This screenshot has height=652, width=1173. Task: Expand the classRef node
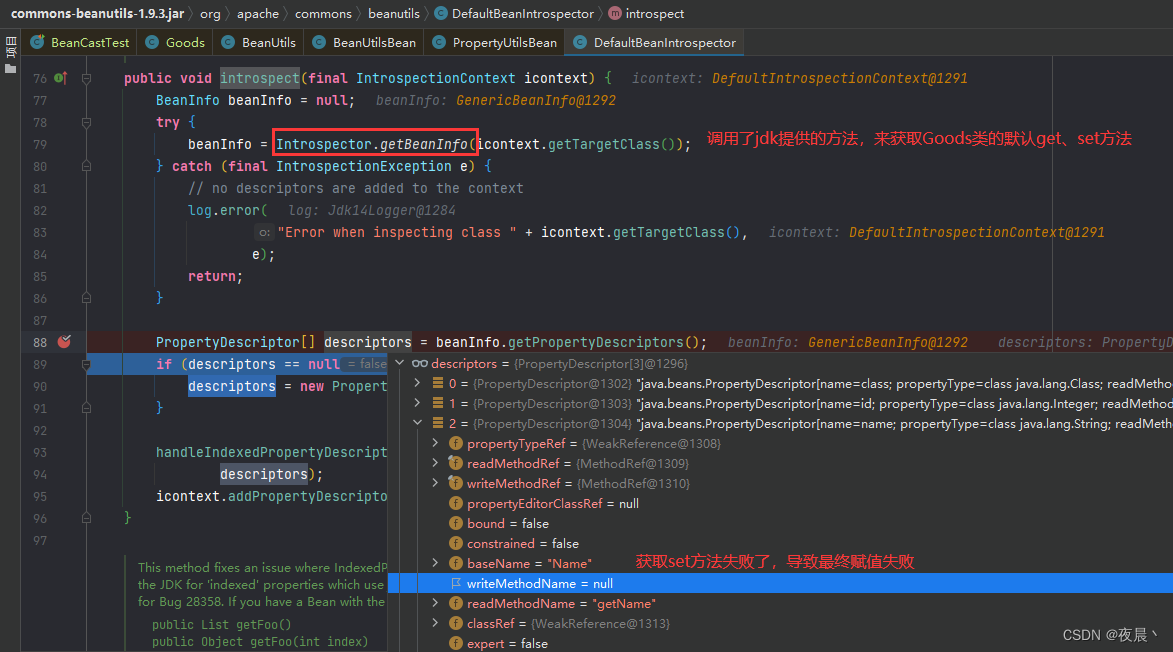pos(435,624)
